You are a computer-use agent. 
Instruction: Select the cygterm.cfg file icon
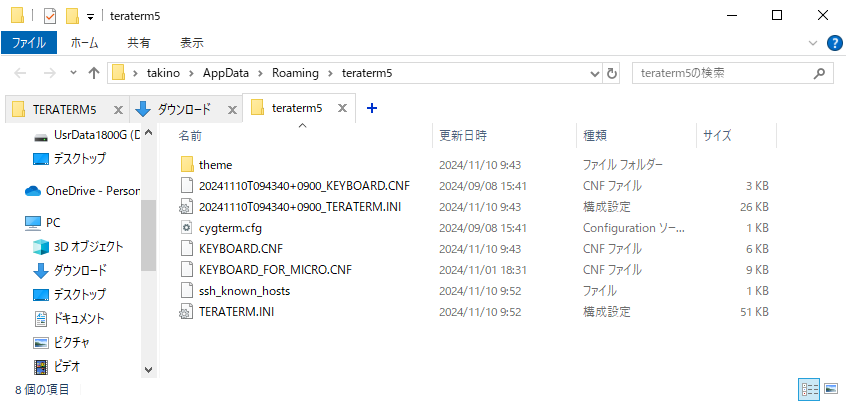pos(187,228)
